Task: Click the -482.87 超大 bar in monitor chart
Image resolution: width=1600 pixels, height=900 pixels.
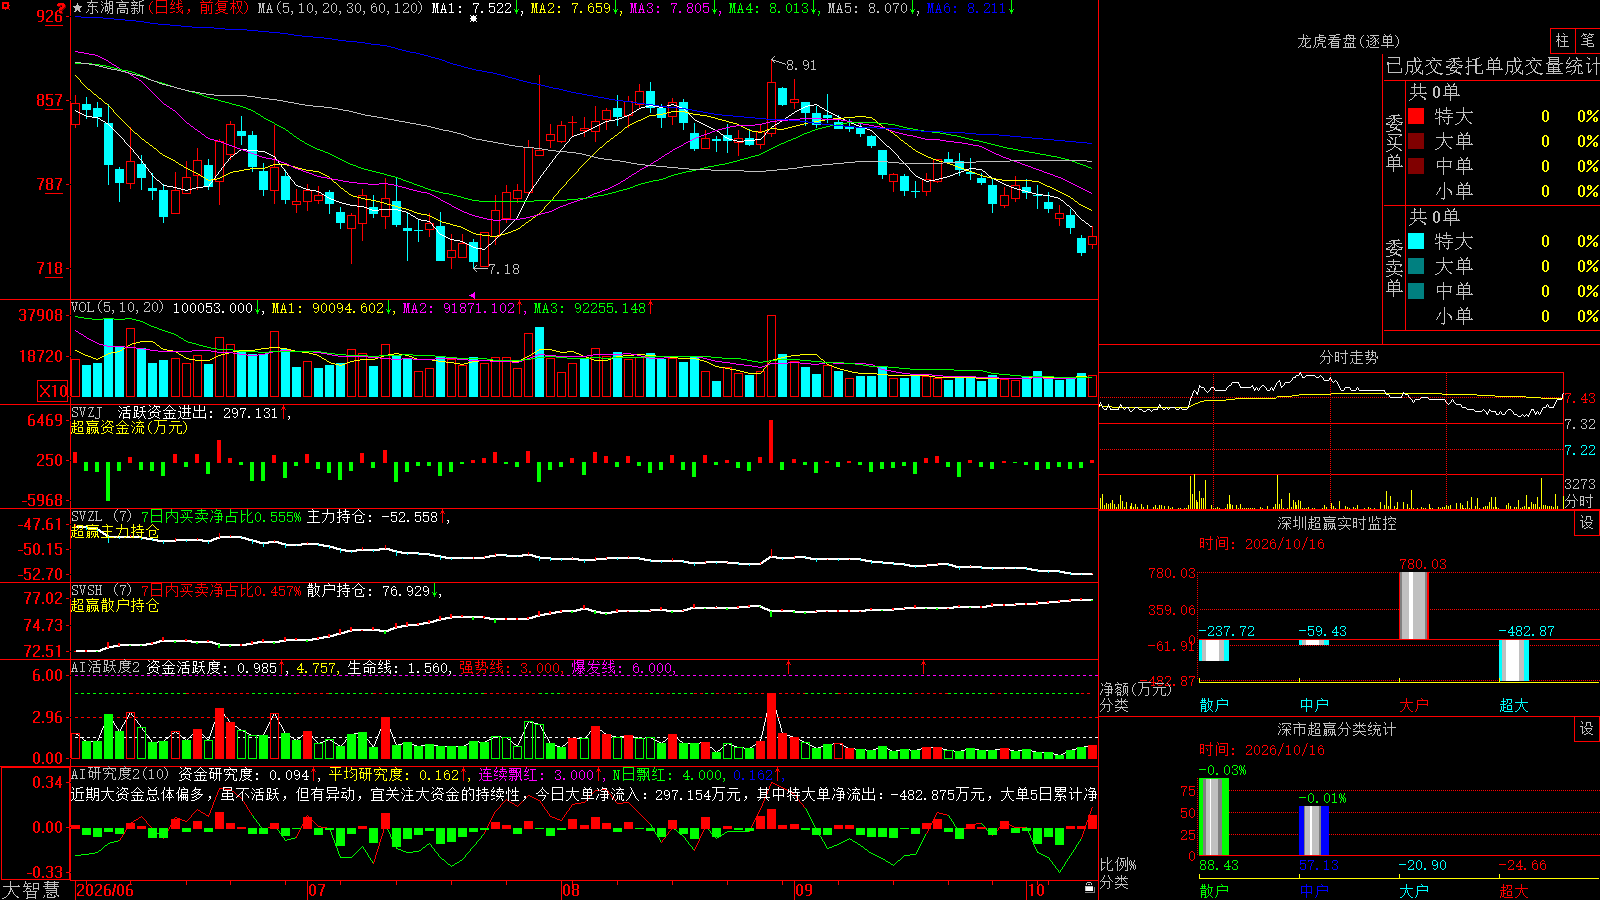Action: (x=1513, y=660)
